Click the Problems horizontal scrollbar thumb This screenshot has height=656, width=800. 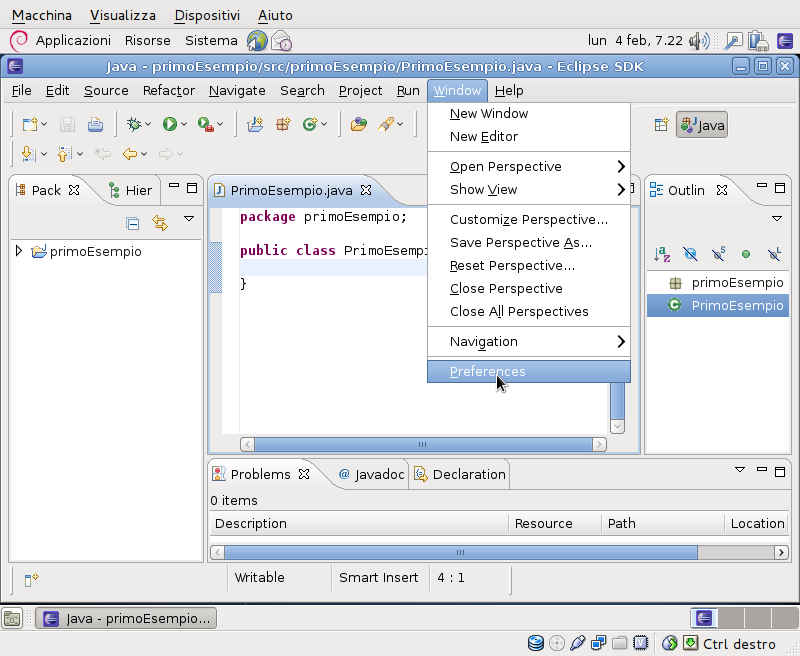[x=461, y=552]
